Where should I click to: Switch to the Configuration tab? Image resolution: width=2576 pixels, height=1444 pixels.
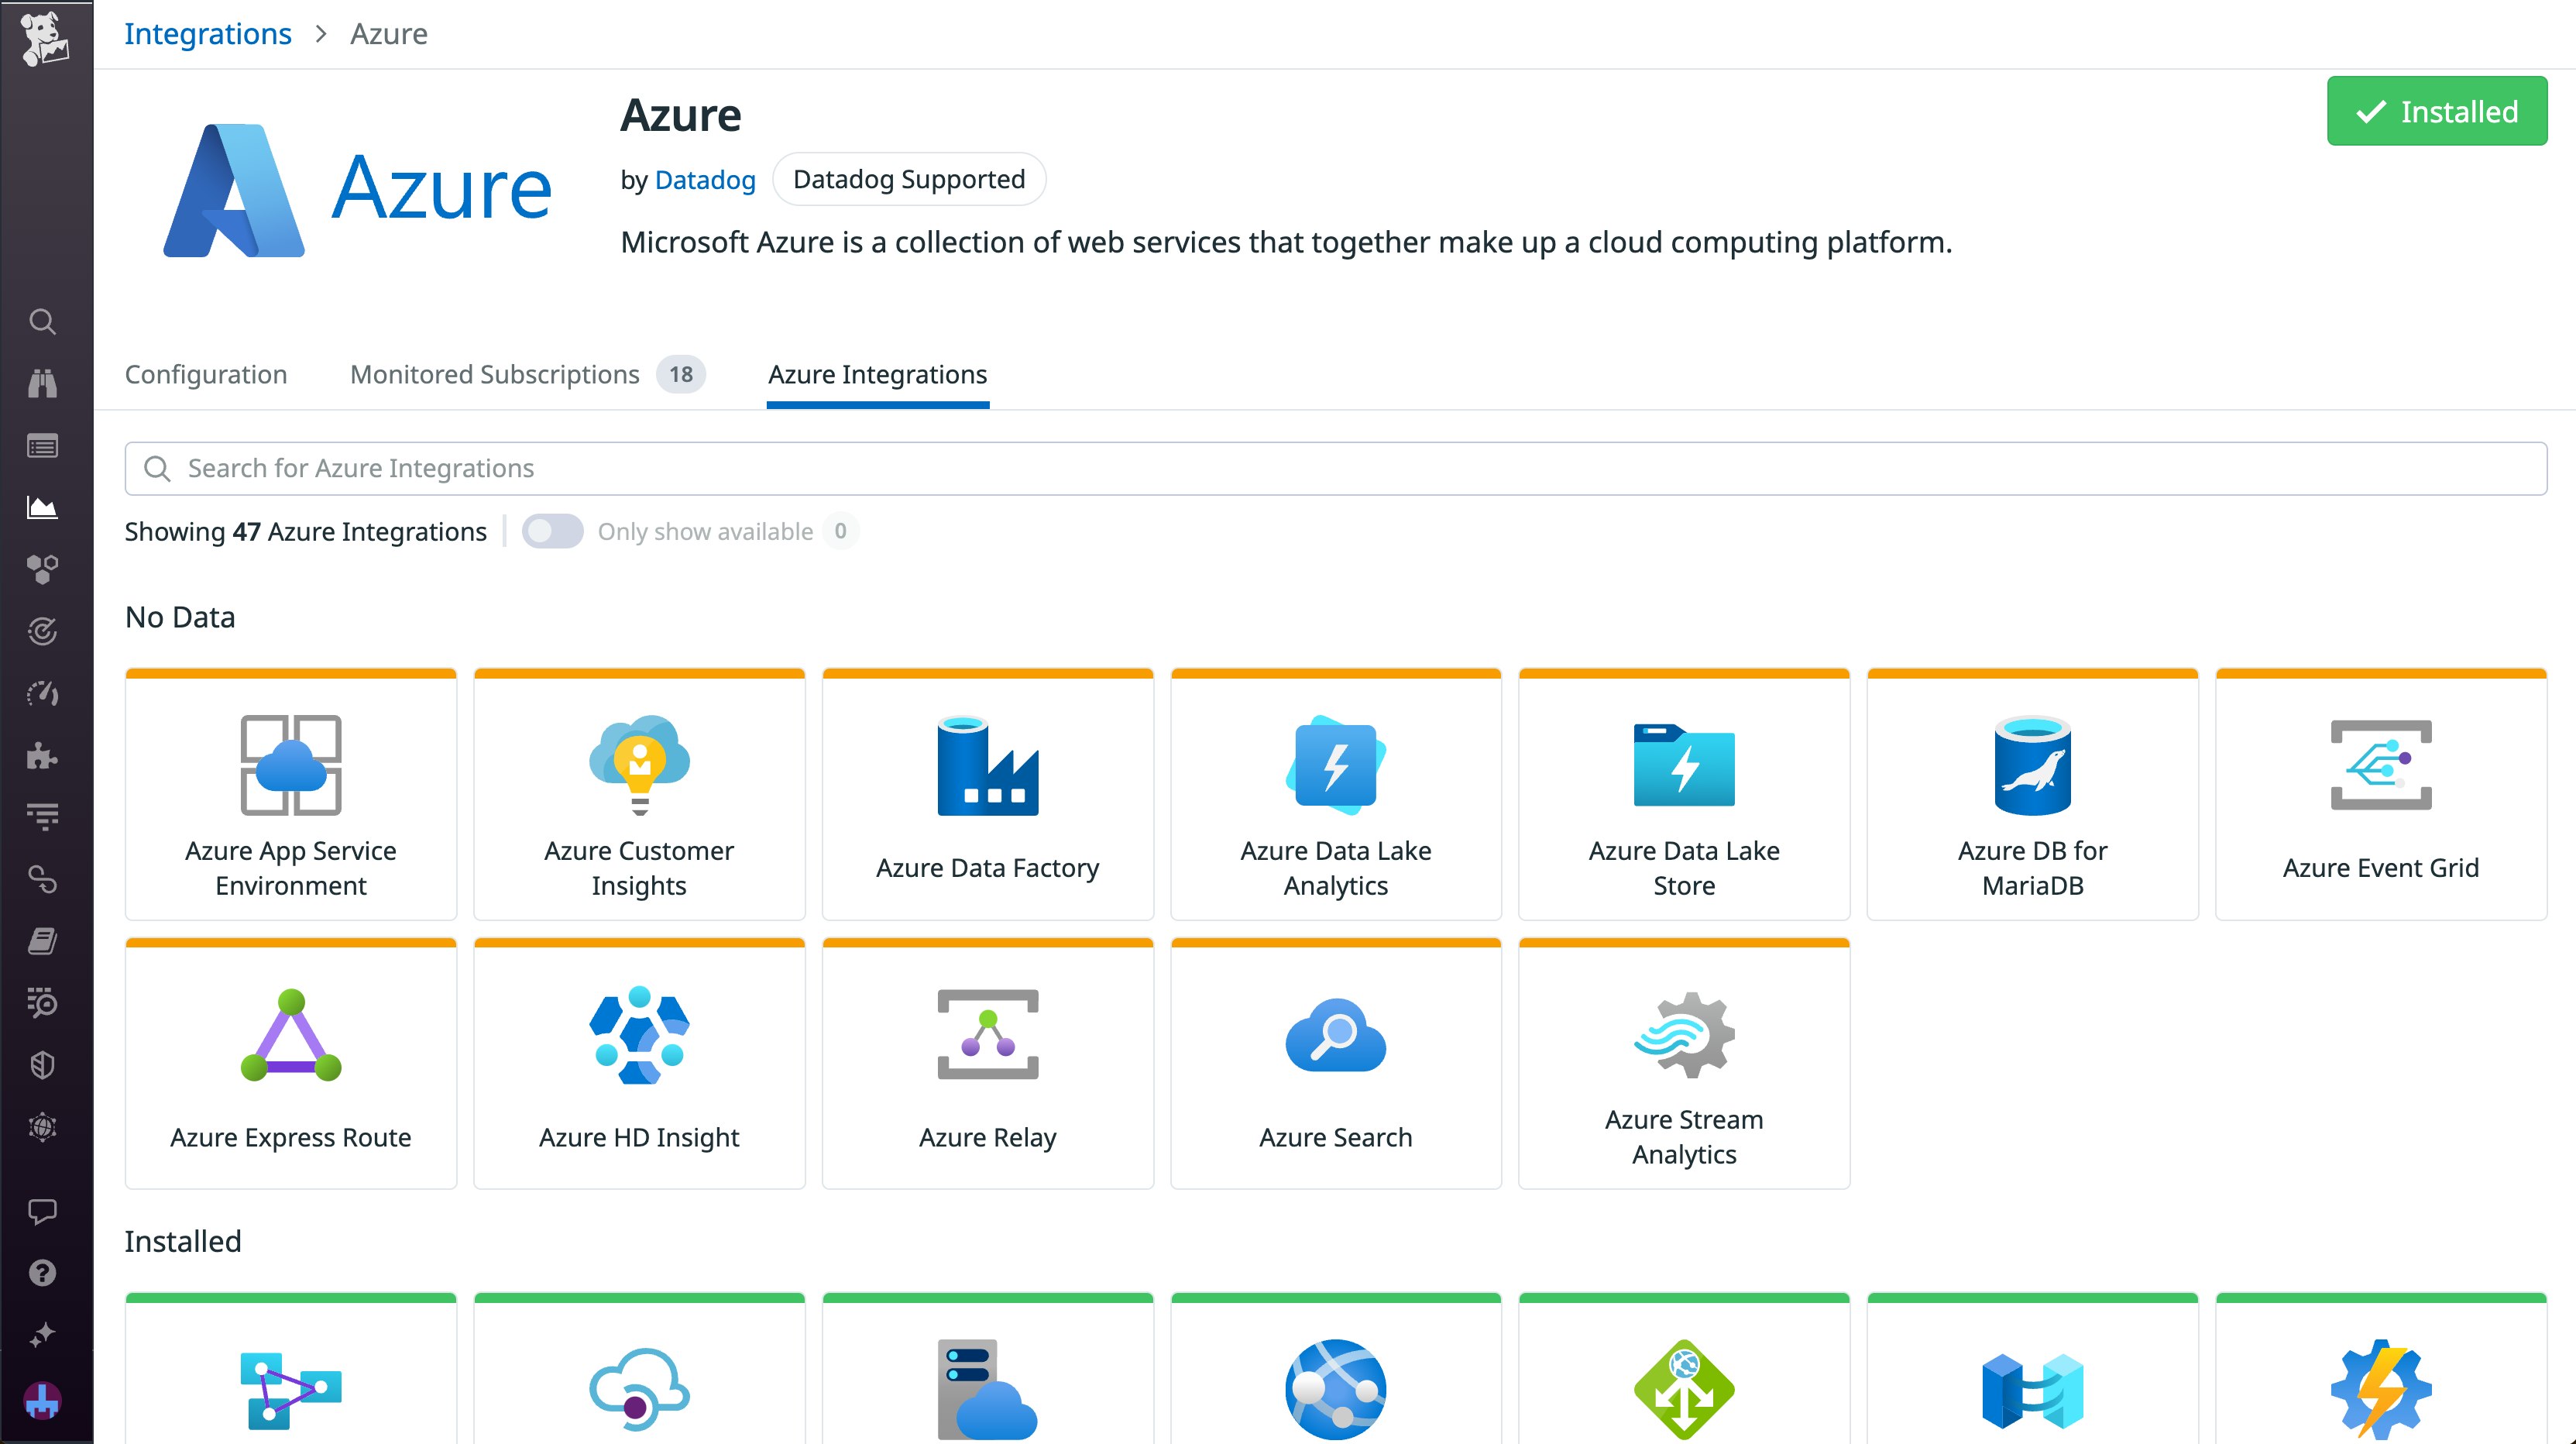coord(205,374)
